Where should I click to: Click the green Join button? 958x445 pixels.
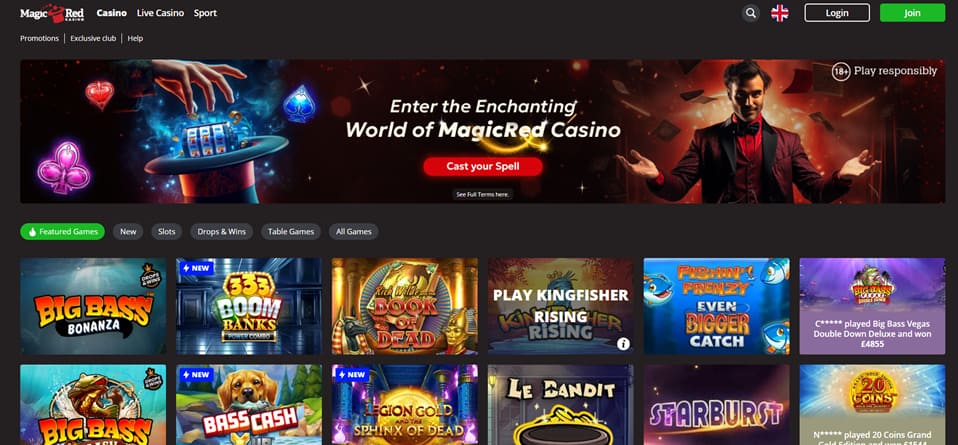tap(912, 13)
